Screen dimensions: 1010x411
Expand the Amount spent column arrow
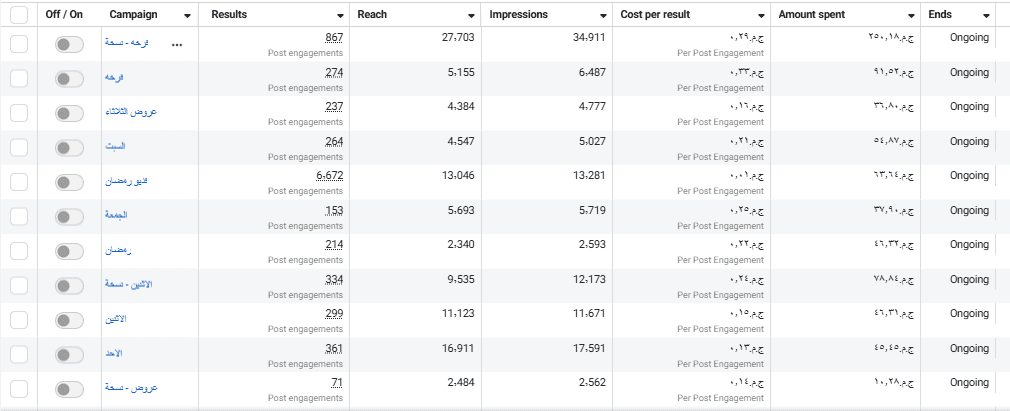[x=911, y=15]
